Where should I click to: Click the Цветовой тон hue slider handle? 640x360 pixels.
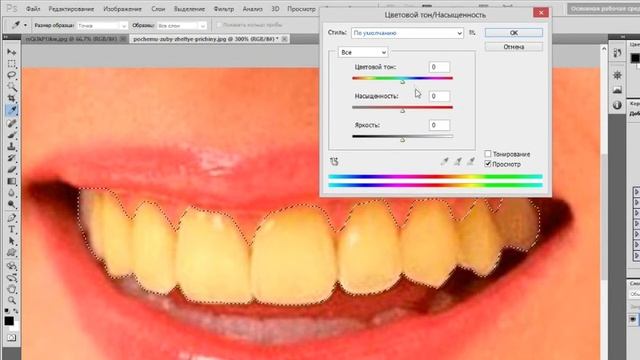tap(402, 82)
